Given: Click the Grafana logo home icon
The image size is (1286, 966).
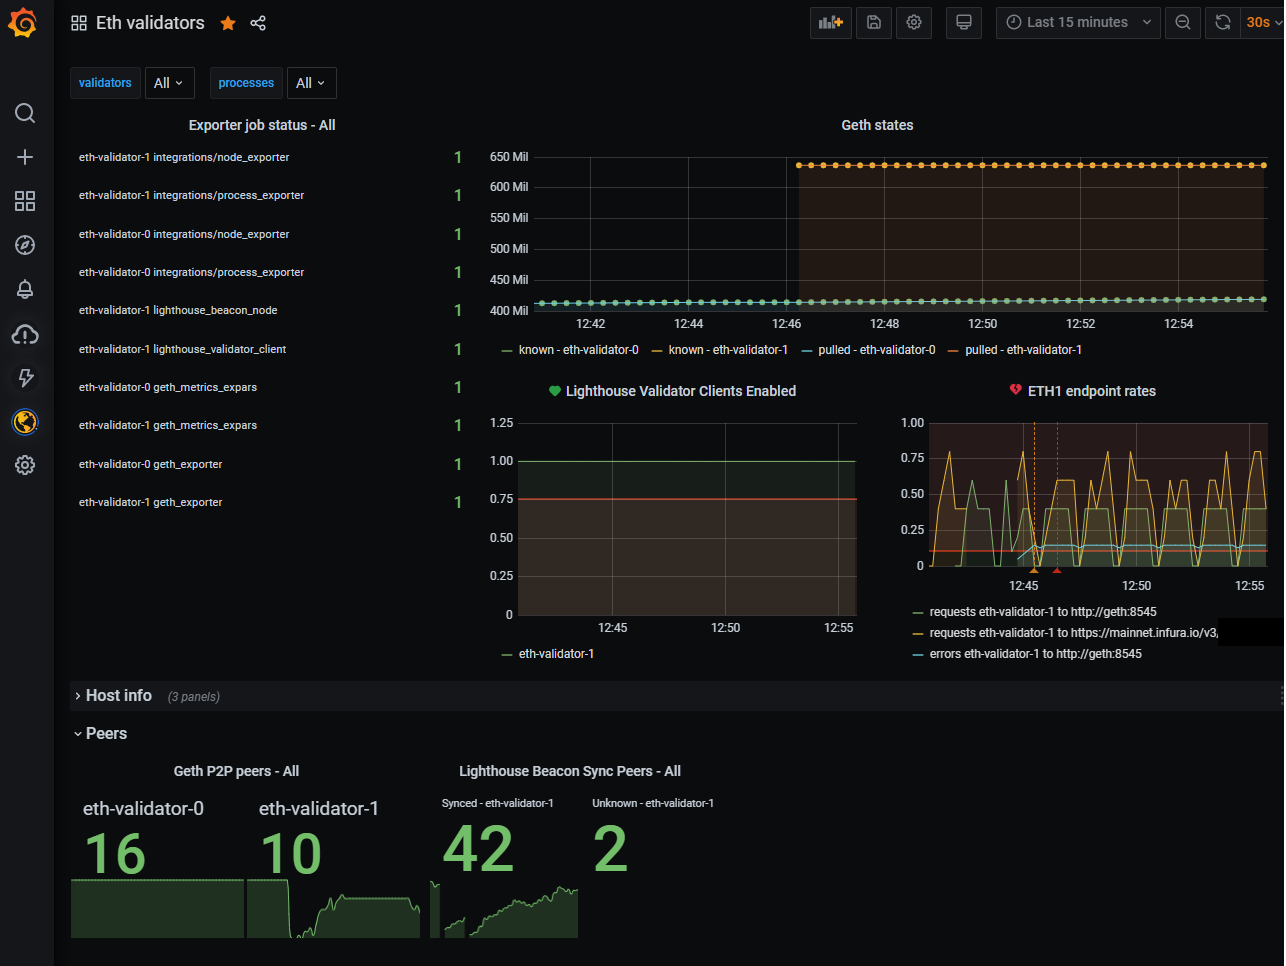Looking at the screenshot, I should coord(23,23).
